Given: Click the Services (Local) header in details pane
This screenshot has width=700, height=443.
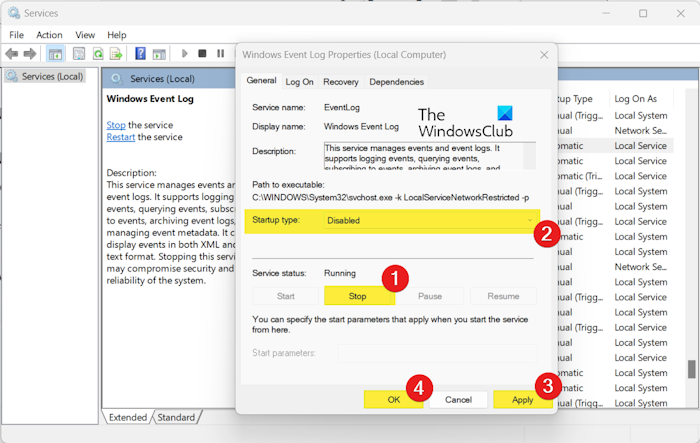Looking at the screenshot, I should [x=162, y=79].
